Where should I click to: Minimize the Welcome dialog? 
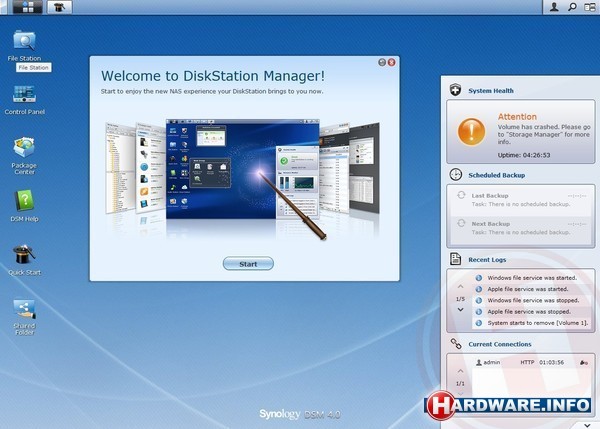click(x=382, y=62)
